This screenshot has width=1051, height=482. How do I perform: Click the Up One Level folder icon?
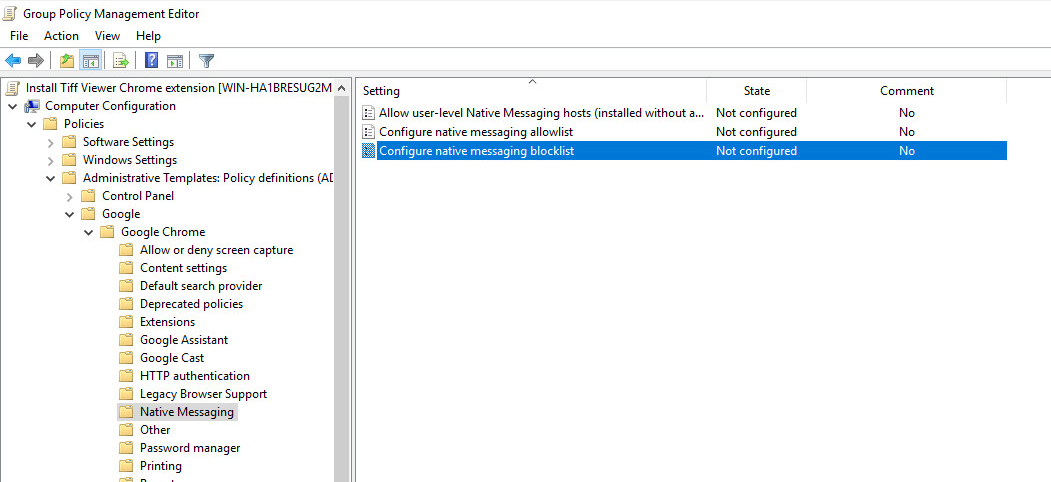(x=66, y=61)
